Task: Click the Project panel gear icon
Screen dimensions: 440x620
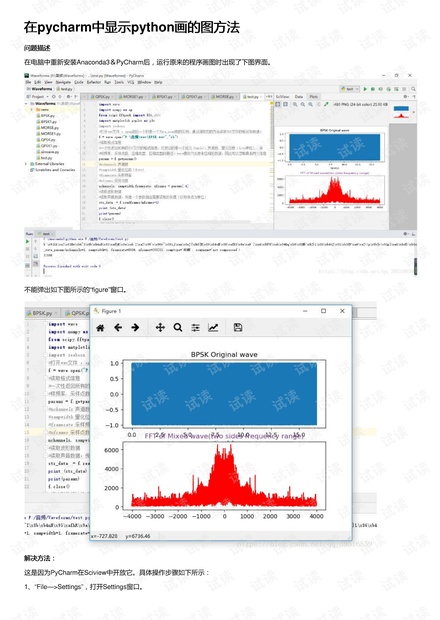Action: click(68, 96)
